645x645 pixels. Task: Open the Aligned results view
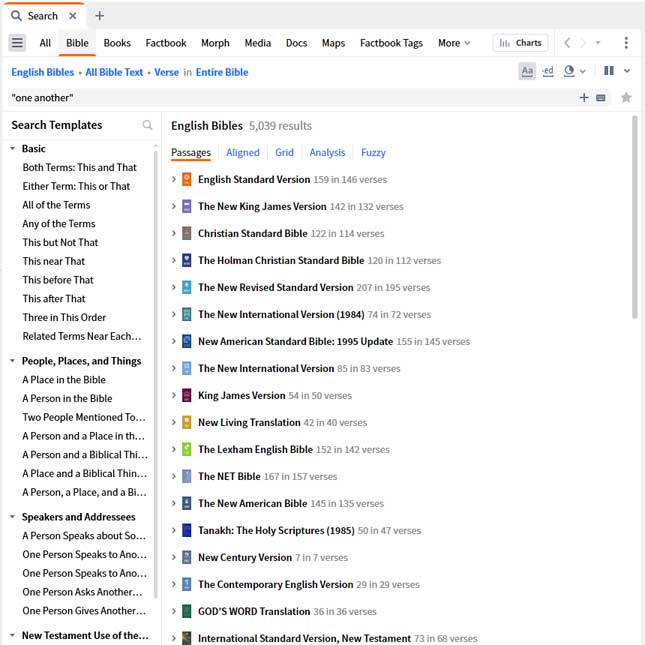point(243,153)
